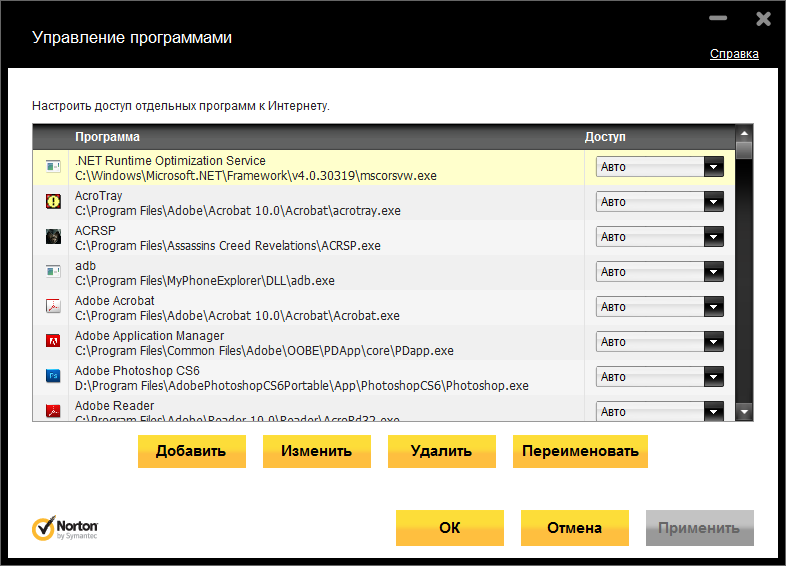
Task: Click the Переименовать button
Action: point(580,451)
